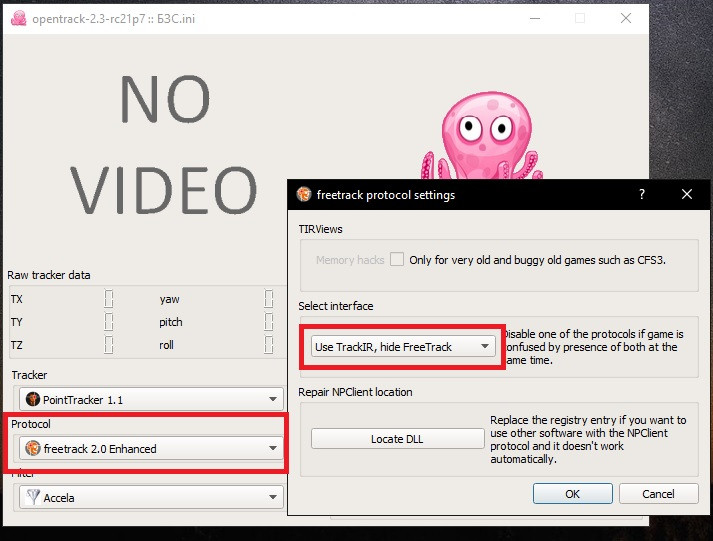Click the freetrack icon in dialog title bar
This screenshot has width=713, height=541.
pos(304,195)
